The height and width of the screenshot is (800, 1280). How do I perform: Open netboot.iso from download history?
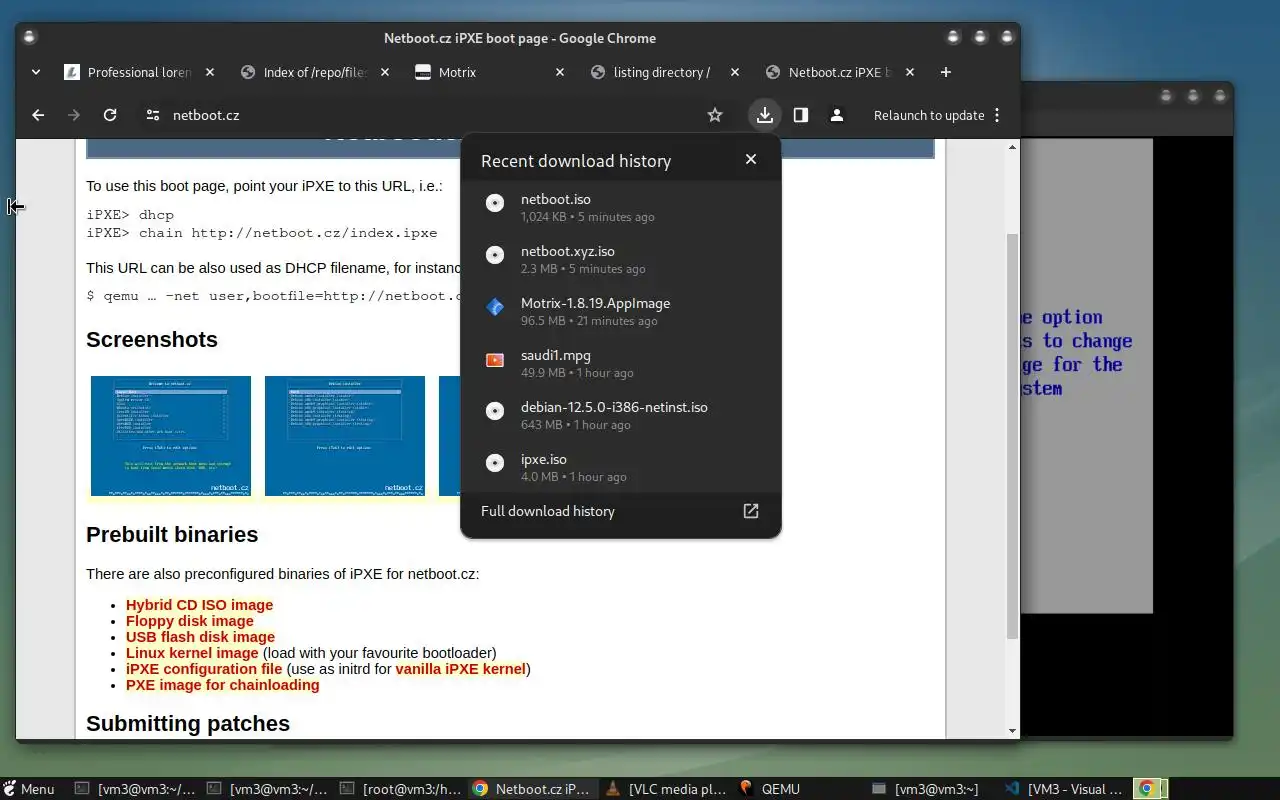620,208
